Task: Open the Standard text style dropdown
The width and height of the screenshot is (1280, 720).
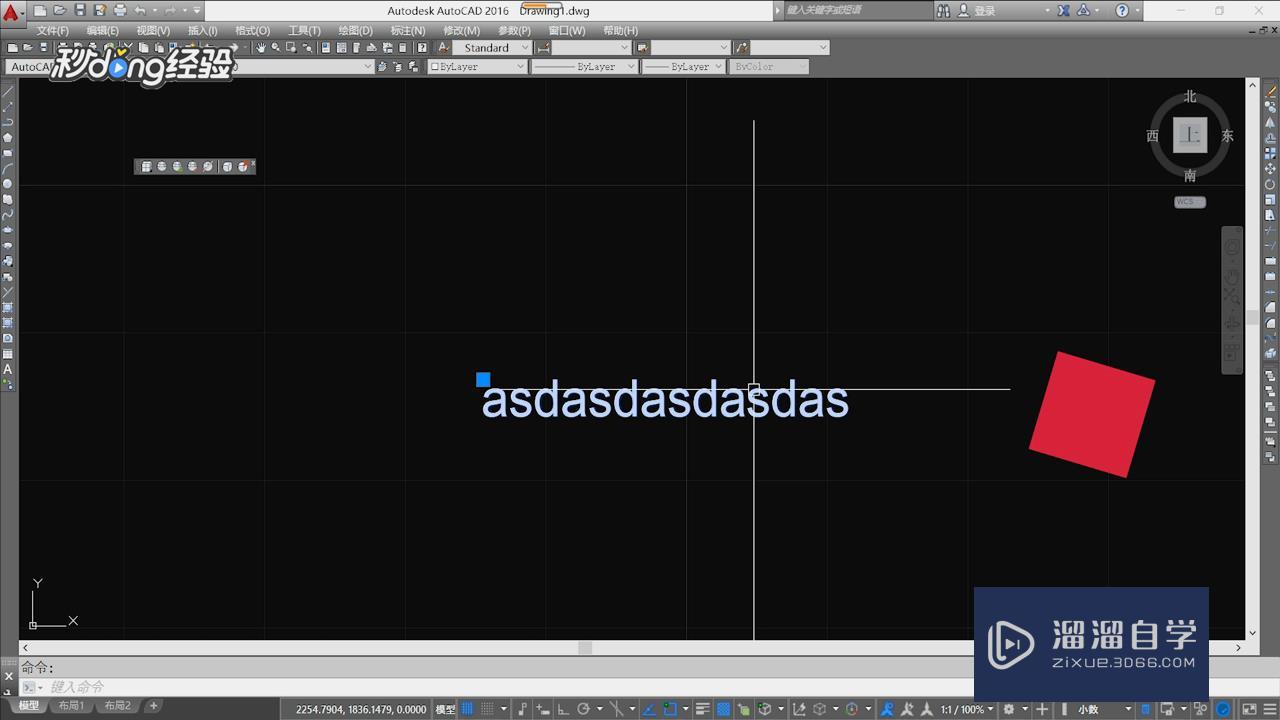Action: [491, 48]
